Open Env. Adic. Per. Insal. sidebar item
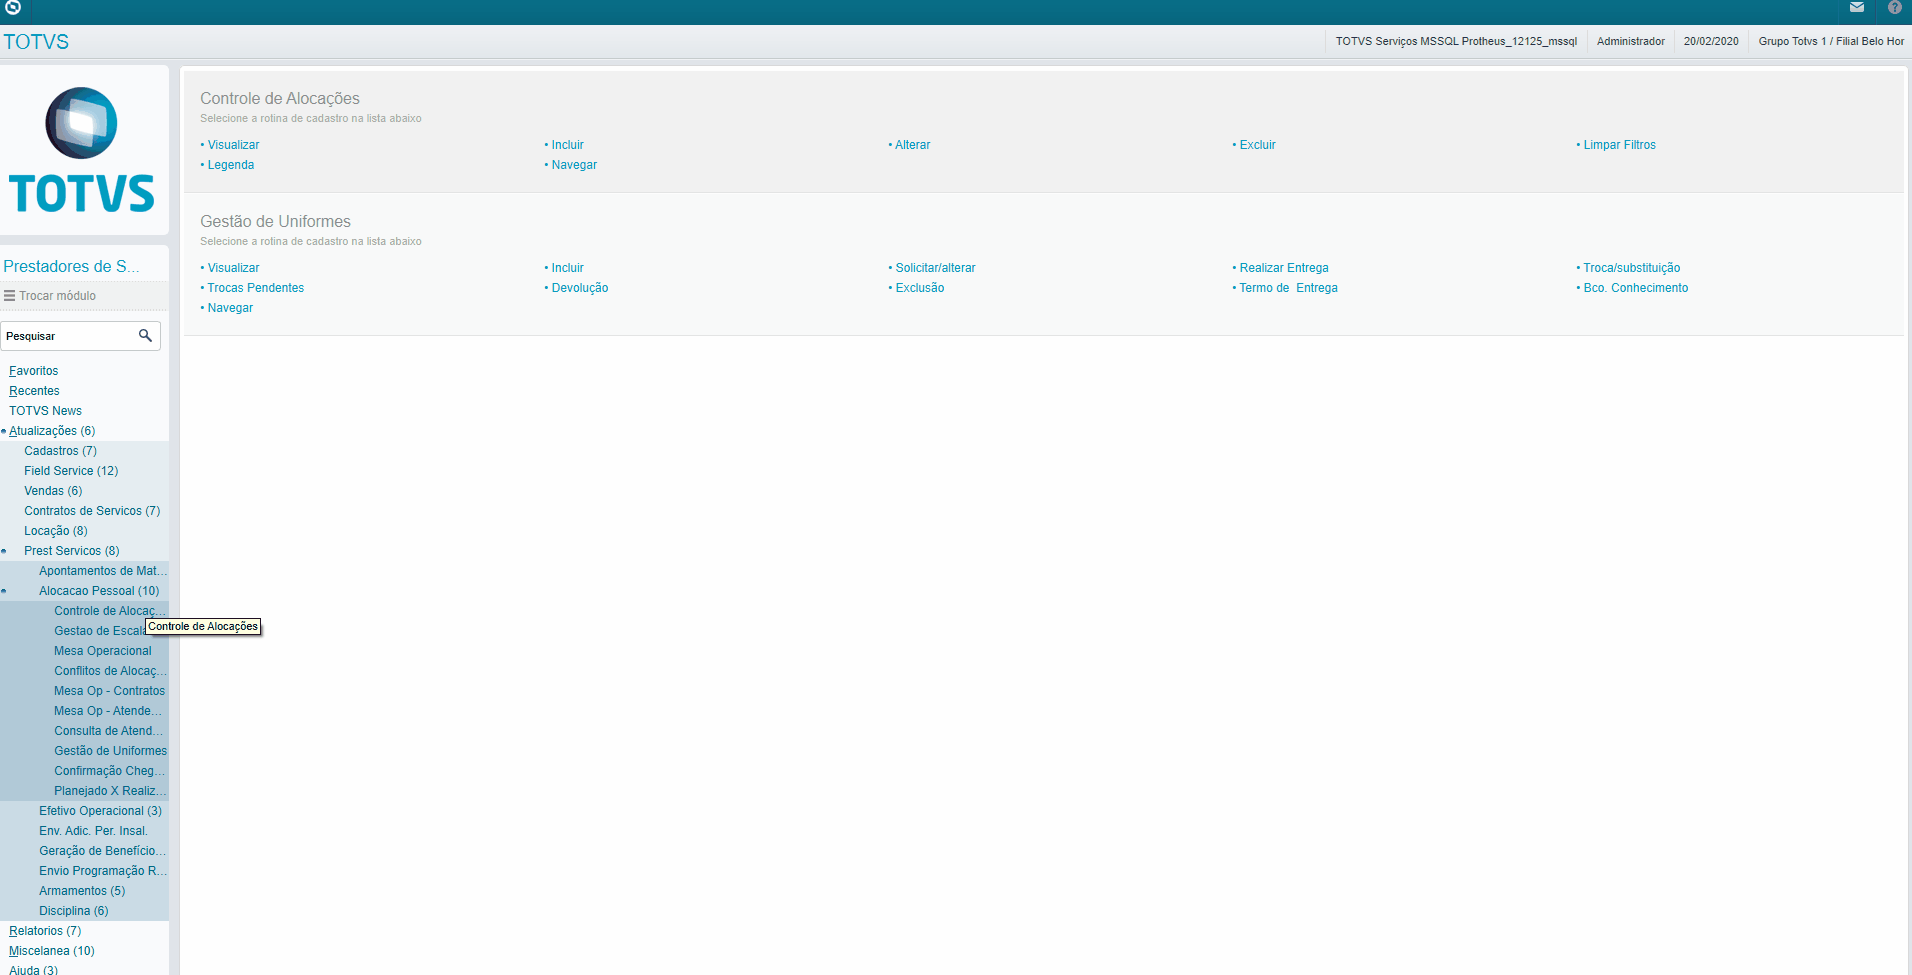 93,831
